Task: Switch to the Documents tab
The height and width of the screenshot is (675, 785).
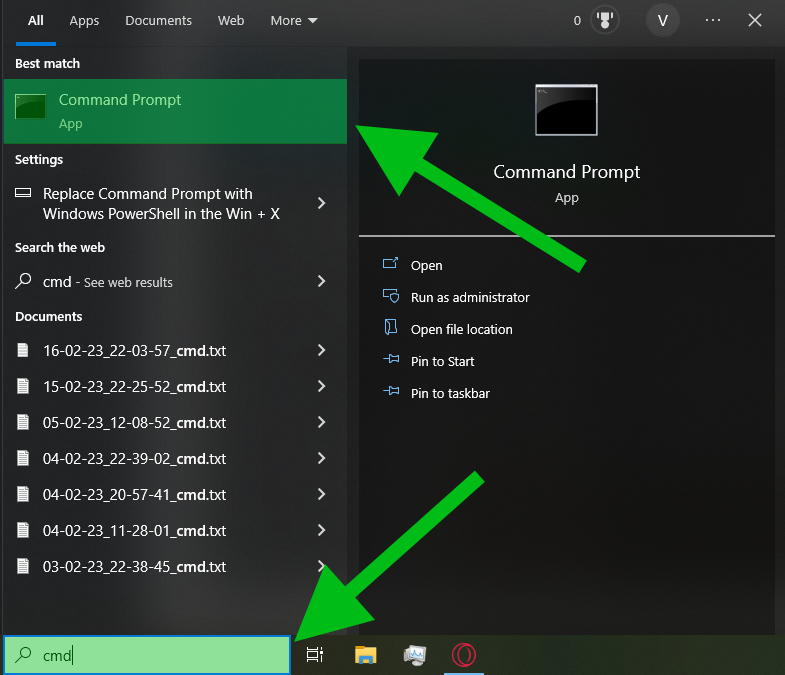Action: coord(158,21)
